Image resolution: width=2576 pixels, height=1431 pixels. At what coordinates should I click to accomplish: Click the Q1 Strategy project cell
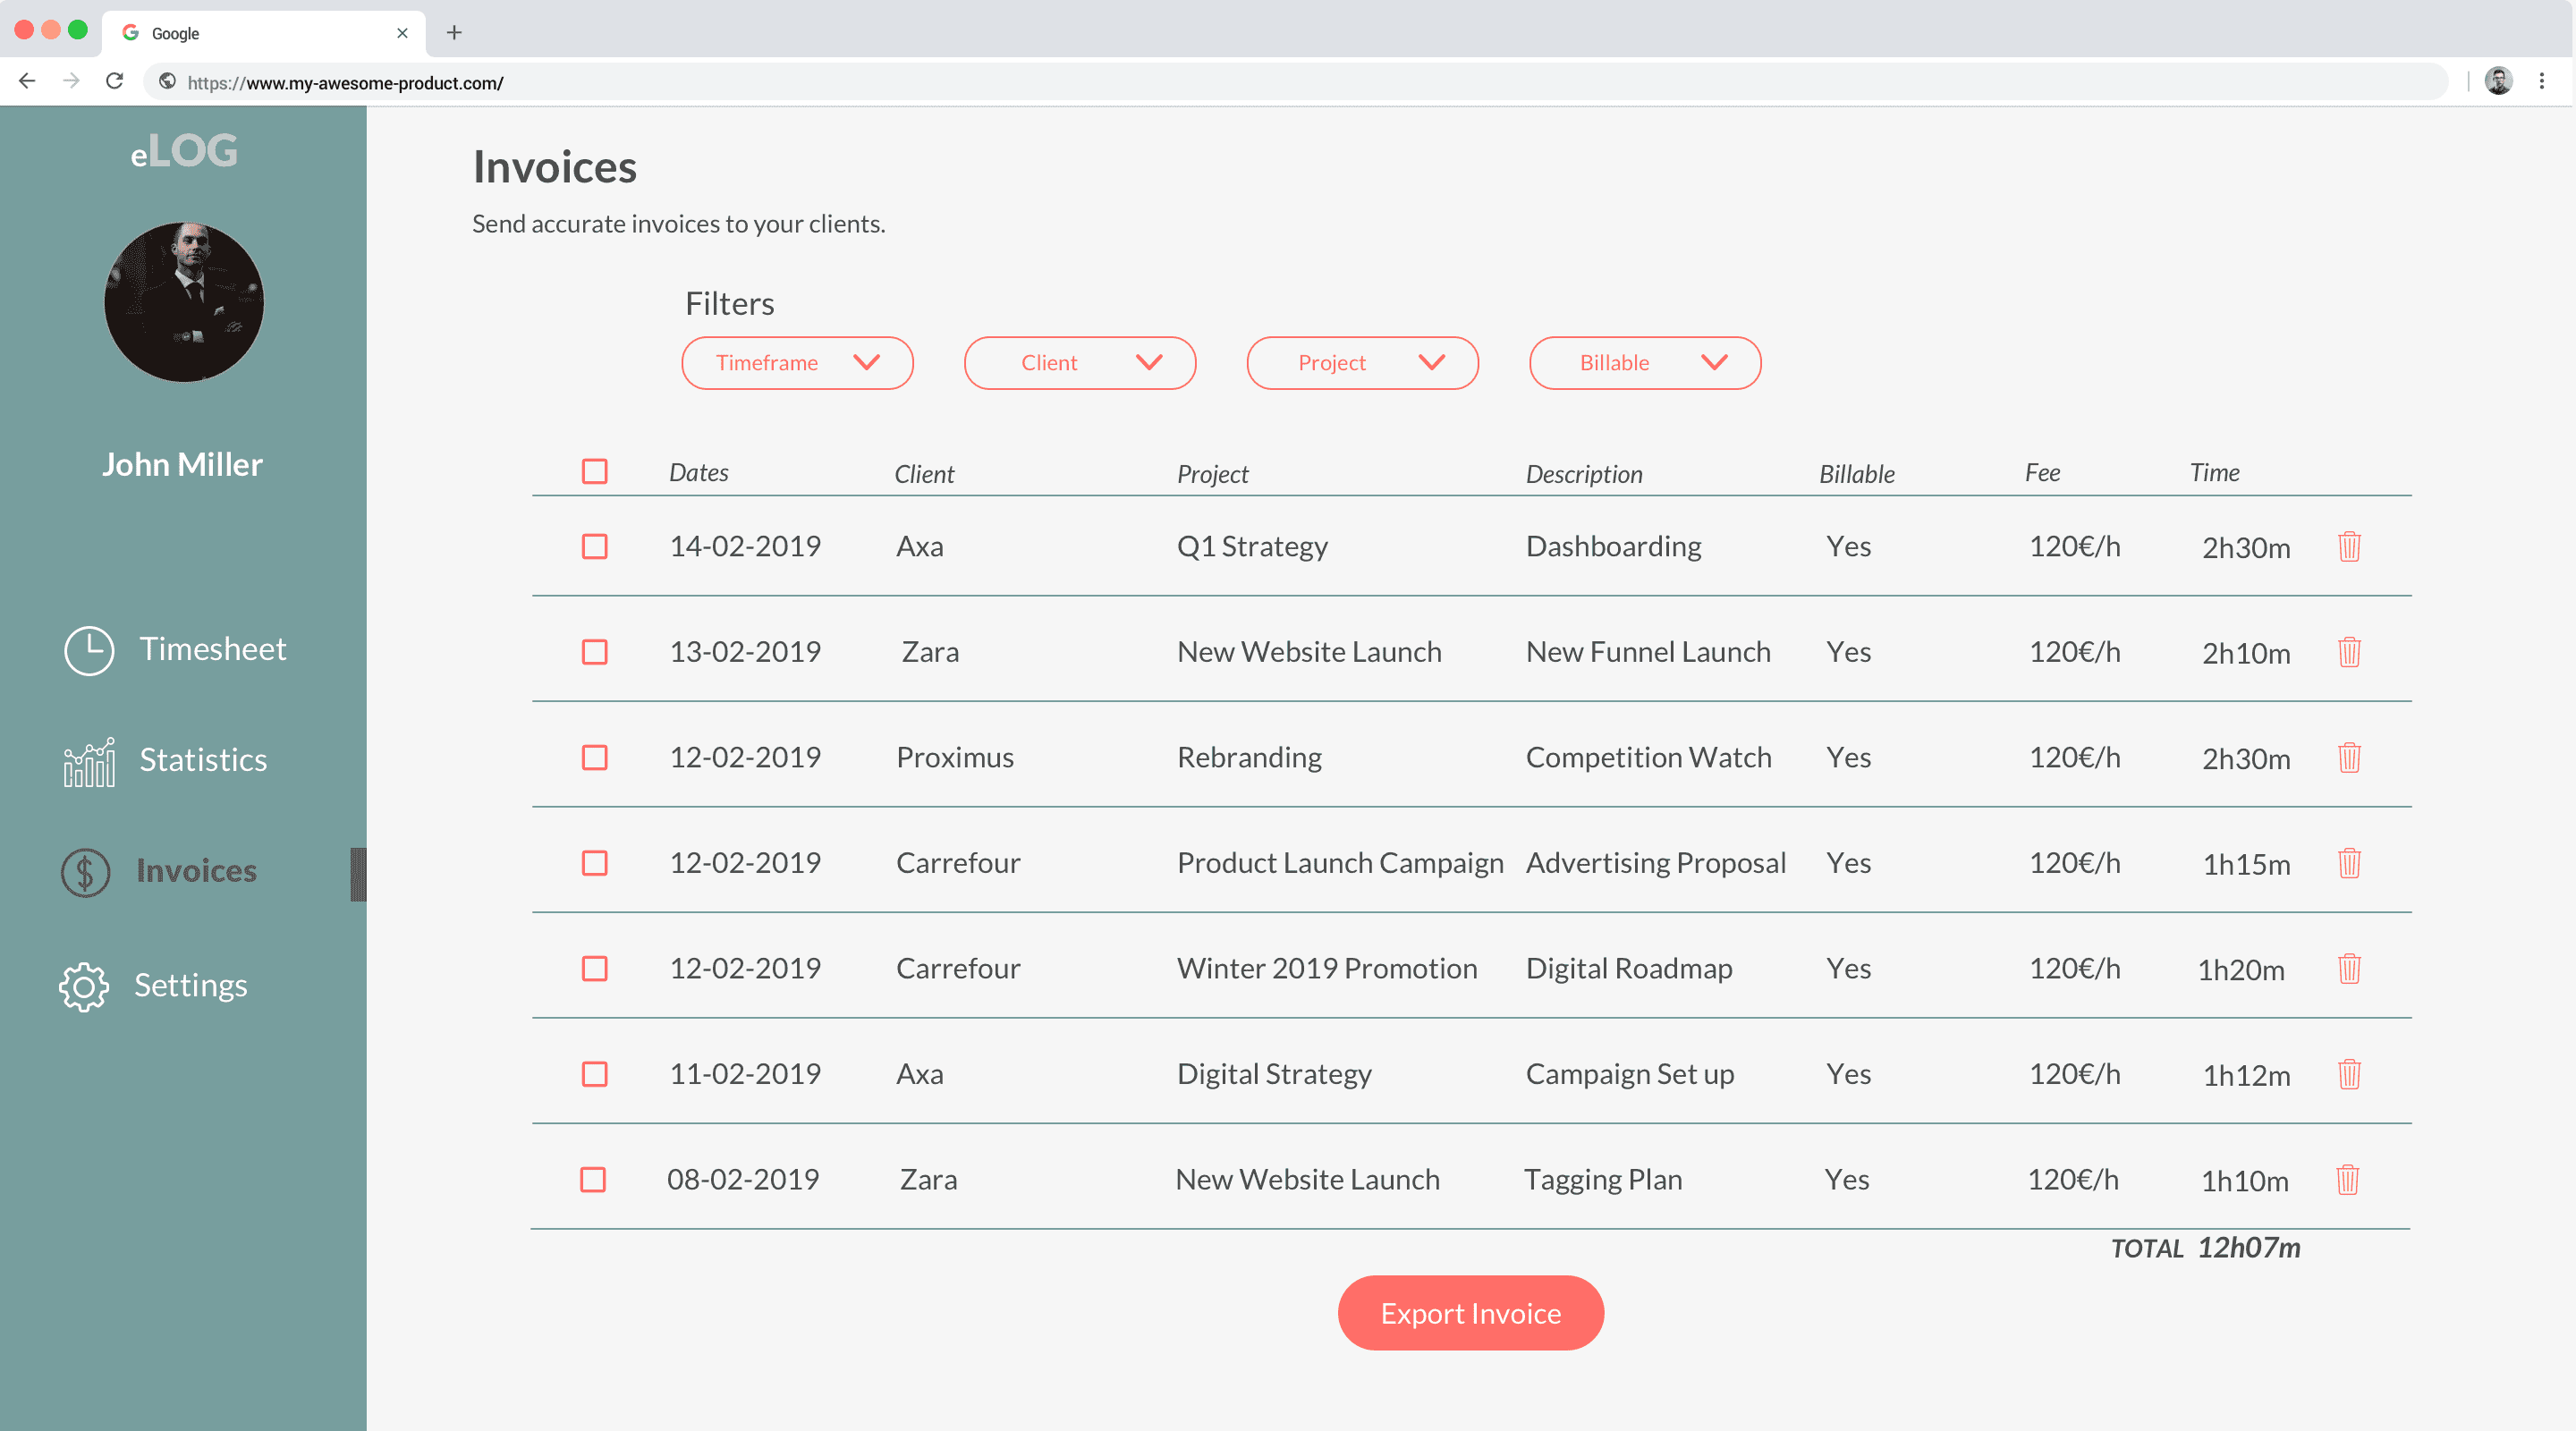[1252, 546]
